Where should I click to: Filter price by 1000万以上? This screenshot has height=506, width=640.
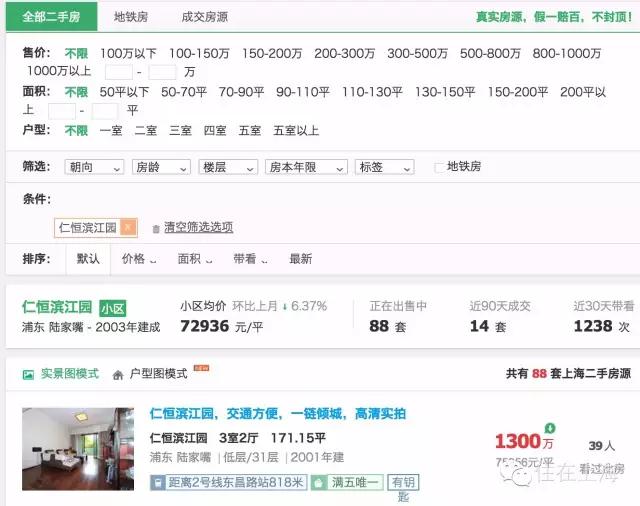59,71
